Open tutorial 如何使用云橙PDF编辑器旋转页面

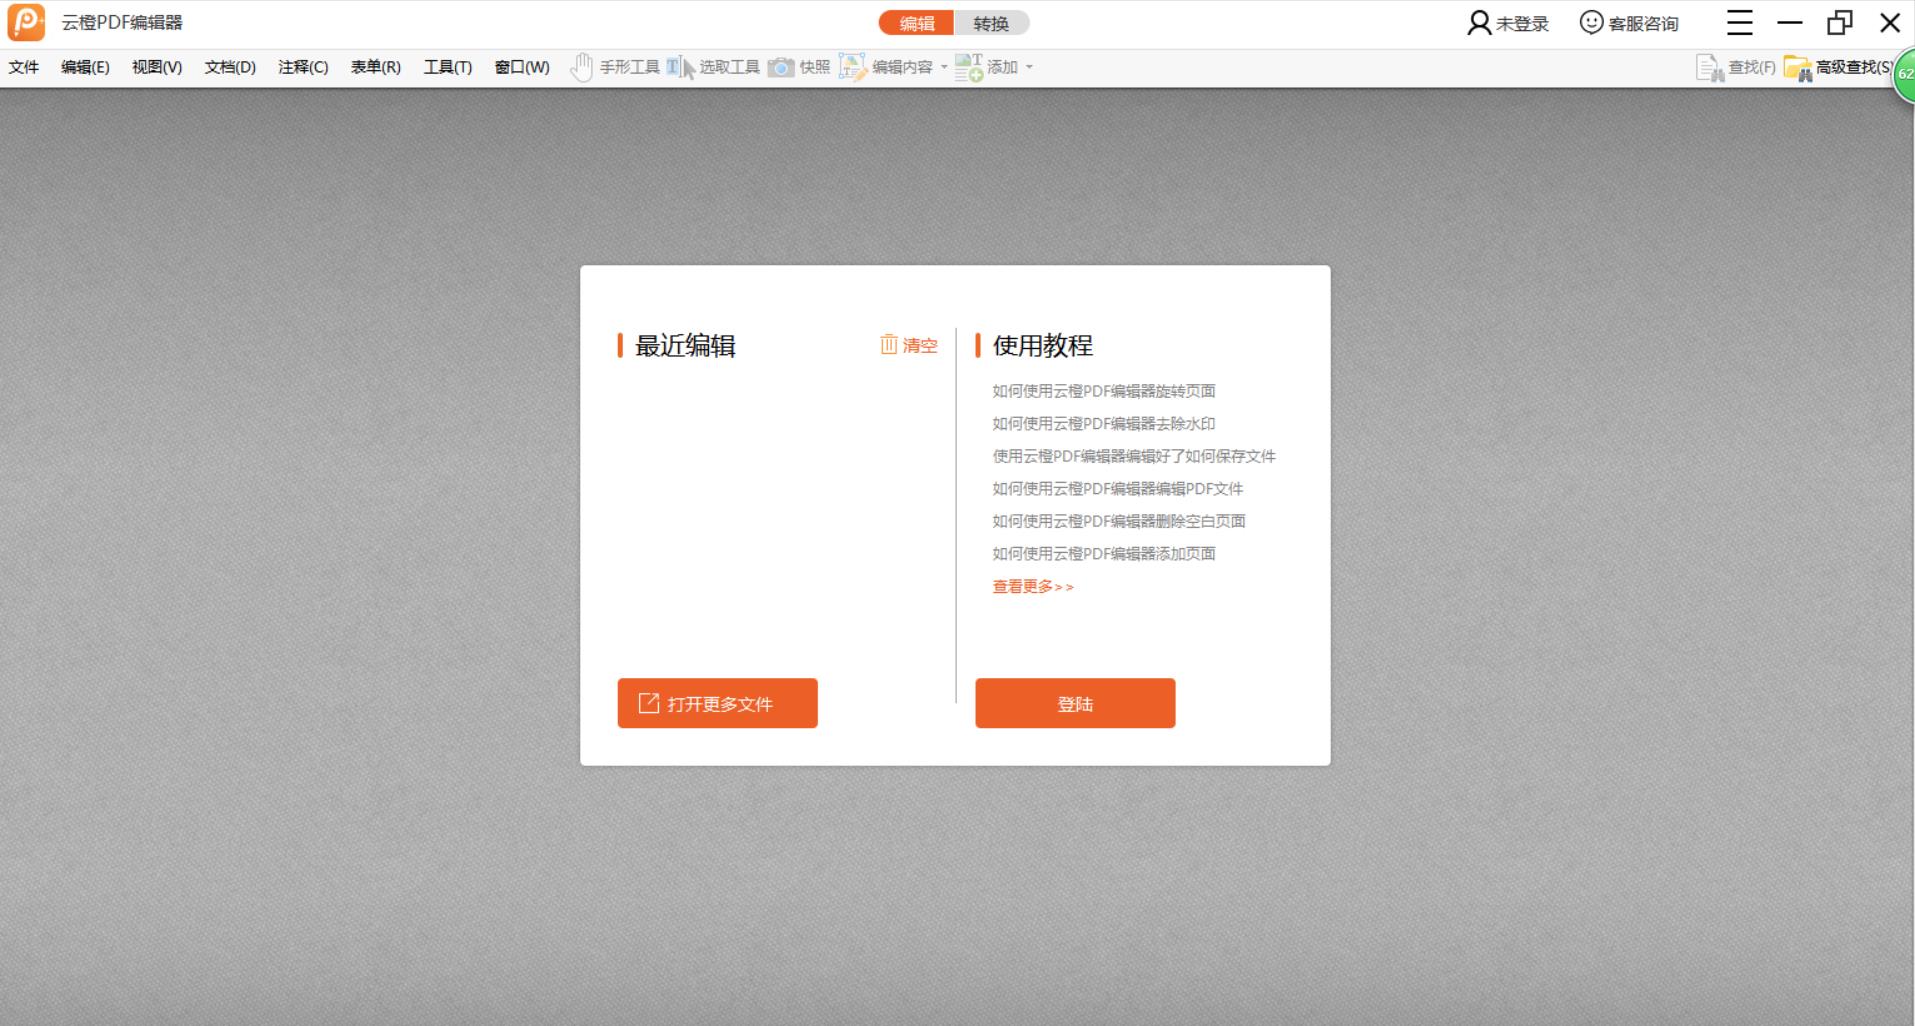(x=1104, y=391)
